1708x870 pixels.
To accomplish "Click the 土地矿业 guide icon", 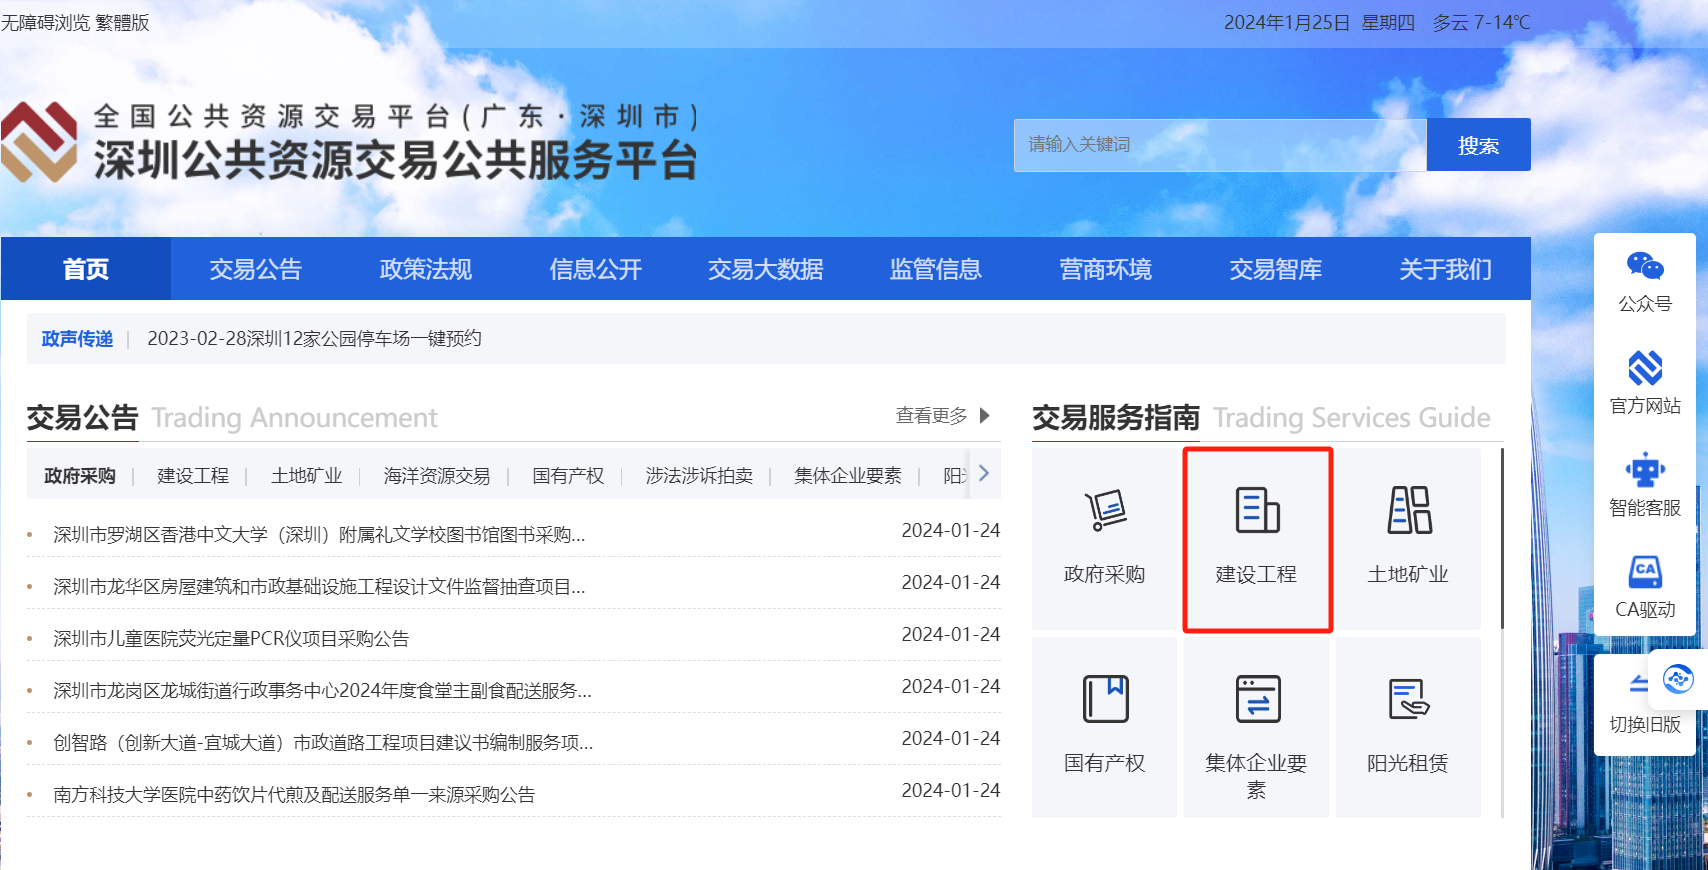I will [x=1408, y=511].
